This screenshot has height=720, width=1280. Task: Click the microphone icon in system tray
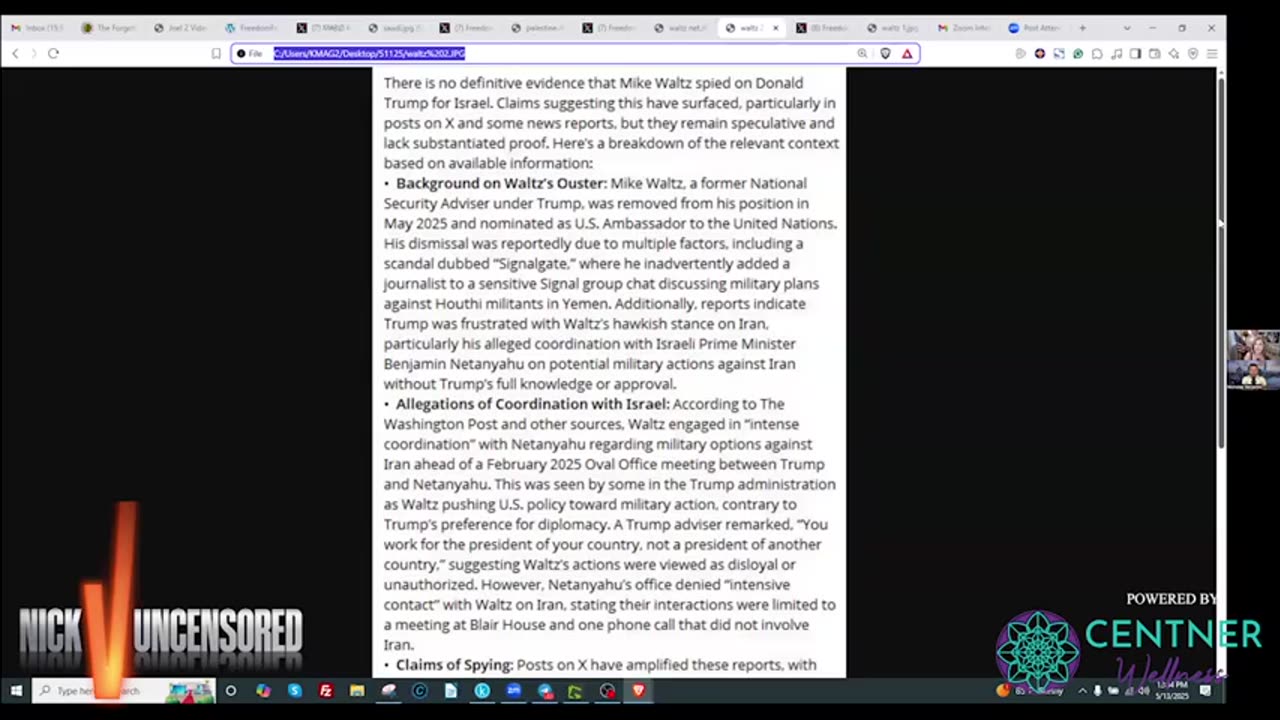coord(1098,691)
